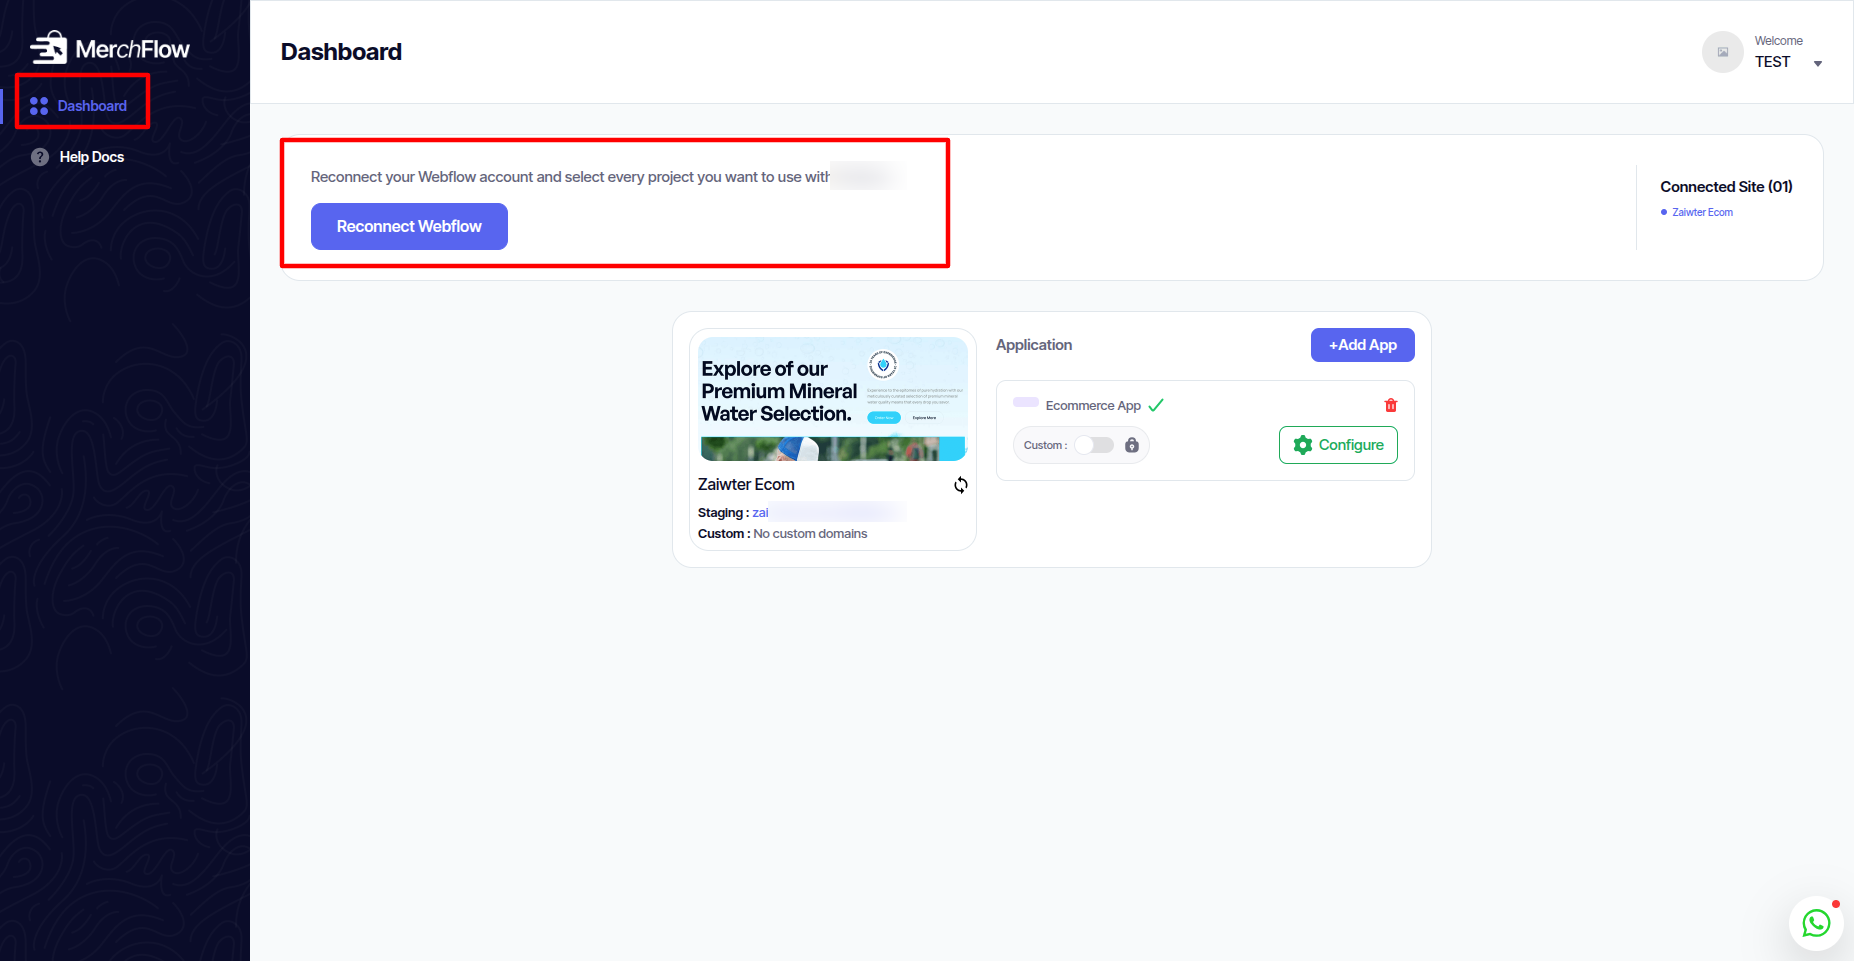Click the Zaiwter Ecom site preview thumbnail
The image size is (1854, 961).
[x=833, y=399]
